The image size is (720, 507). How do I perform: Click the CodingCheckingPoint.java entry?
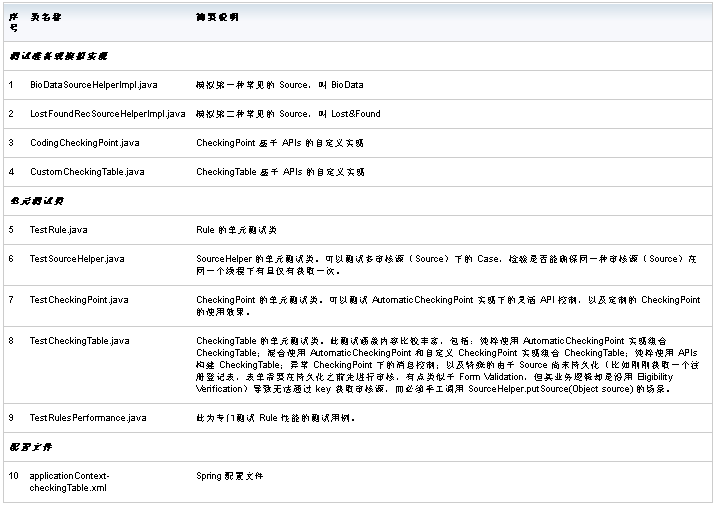(x=84, y=143)
